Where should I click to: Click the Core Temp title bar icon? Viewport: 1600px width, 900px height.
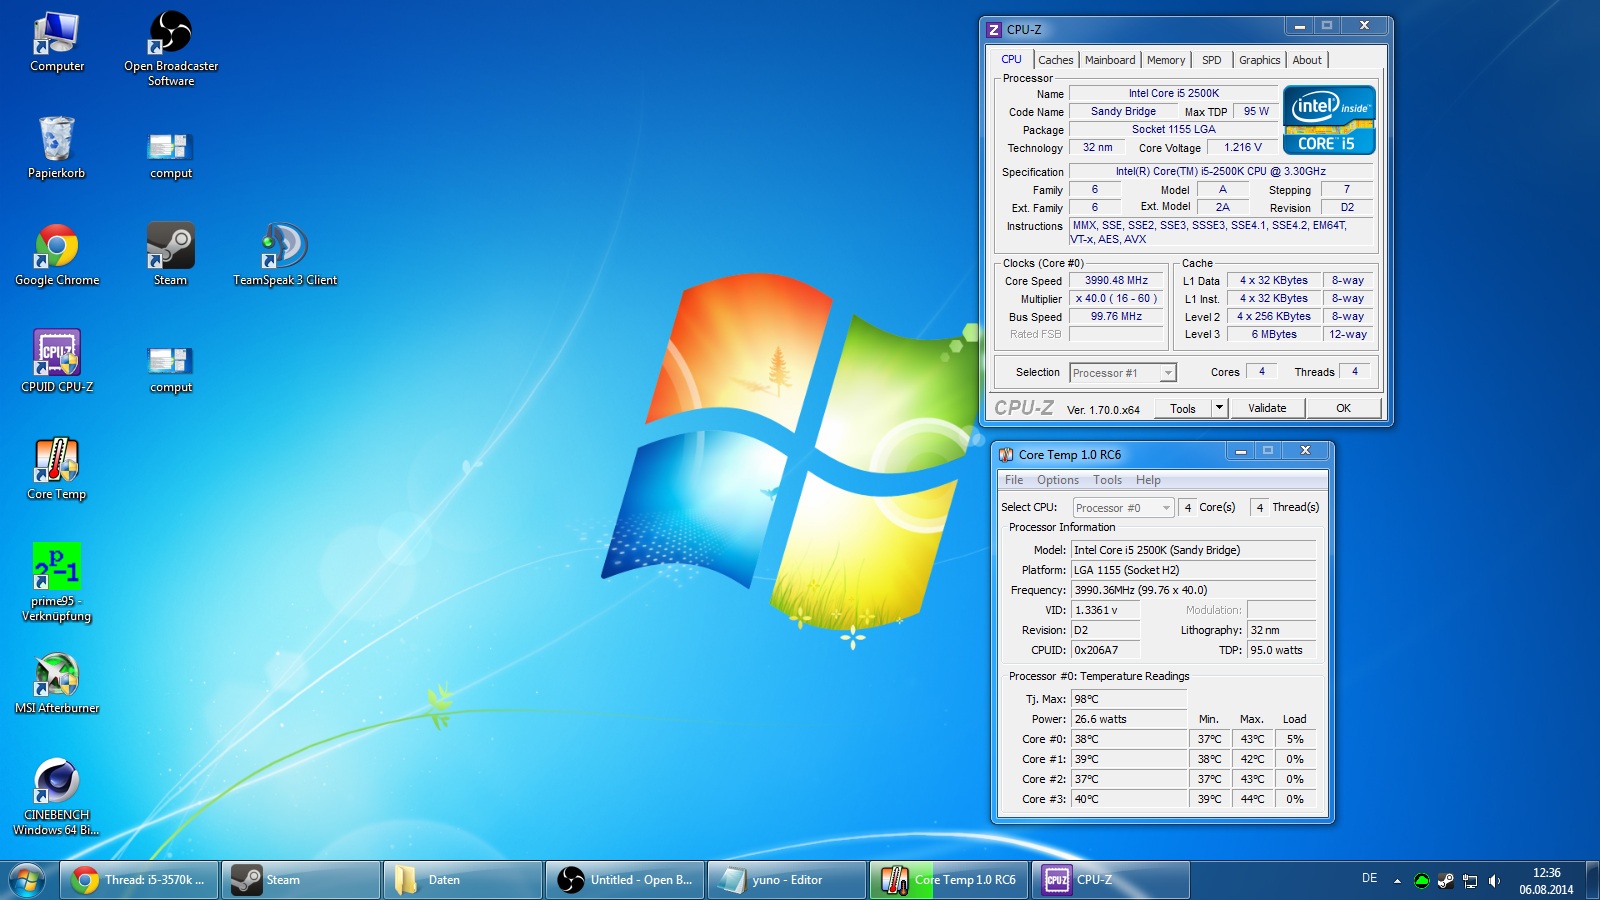point(1006,455)
